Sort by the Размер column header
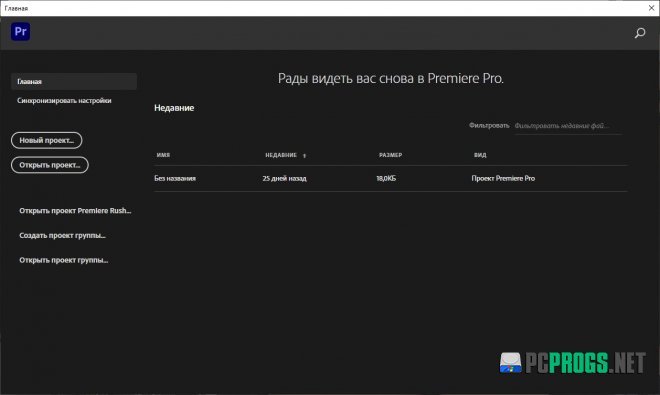Screen dimensions: 660x395 pyautogui.click(x=390, y=155)
